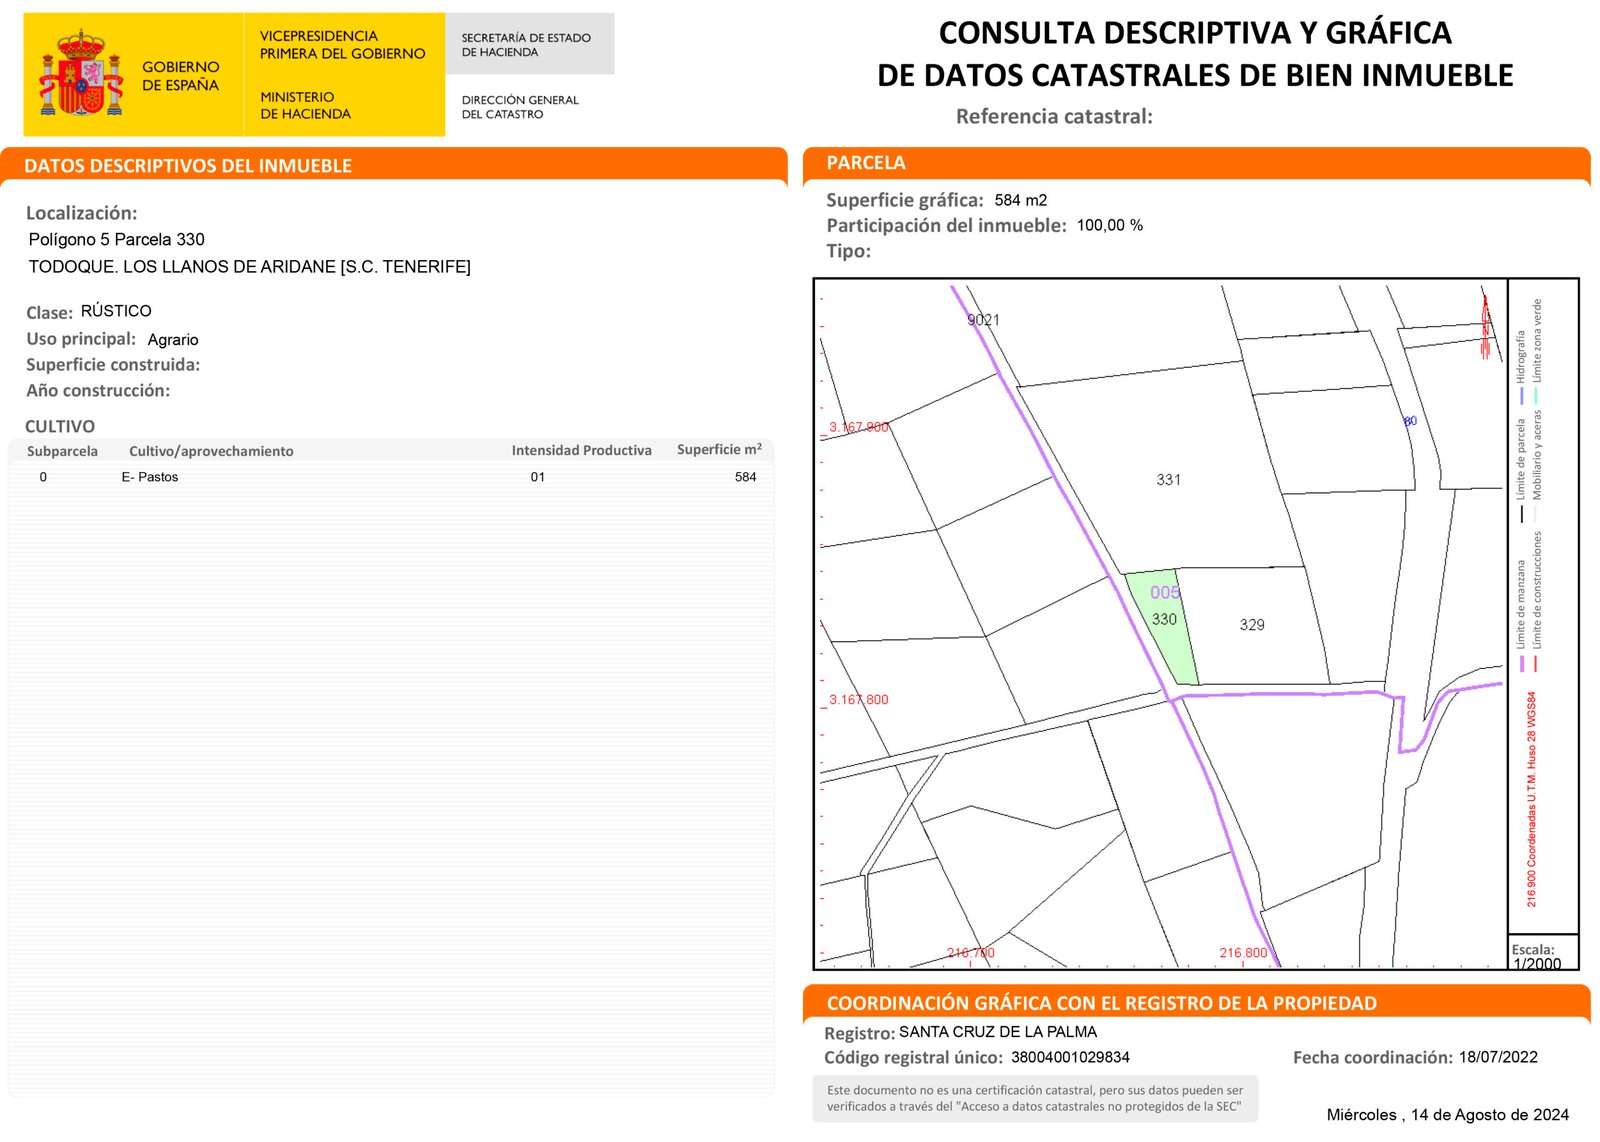Click the blue '80' label on the map
Screen dimensions: 1600x1142
click(1410, 421)
